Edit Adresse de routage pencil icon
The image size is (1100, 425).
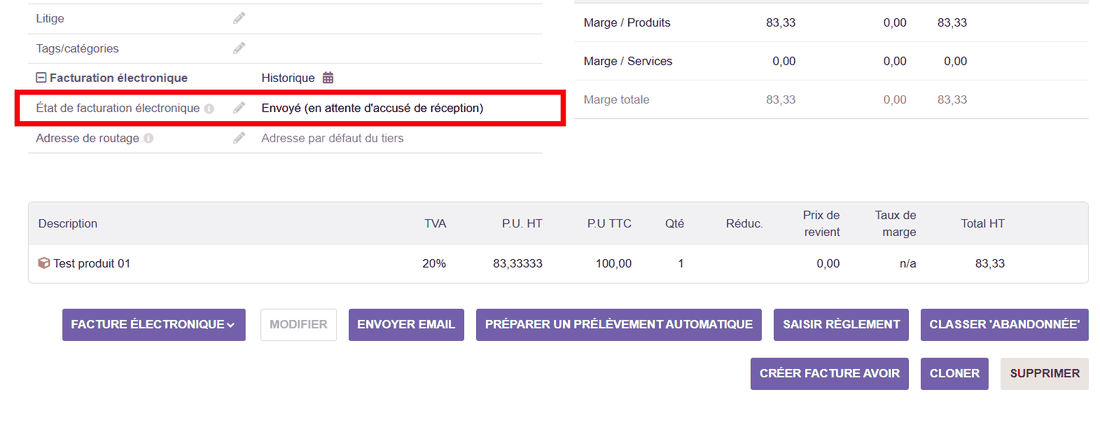pos(239,138)
